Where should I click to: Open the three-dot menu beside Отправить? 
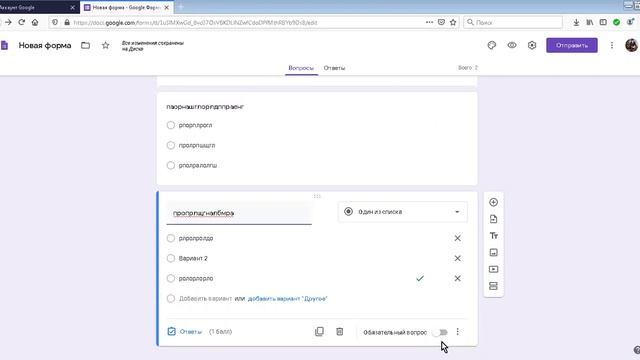tap(611, 45)
